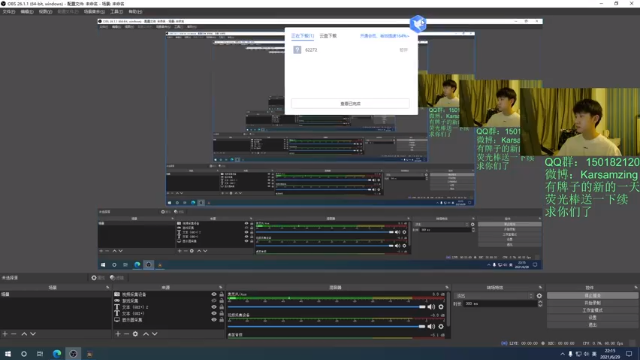
Task: Lock the window capture source
Action: click(x=222, y=300)
